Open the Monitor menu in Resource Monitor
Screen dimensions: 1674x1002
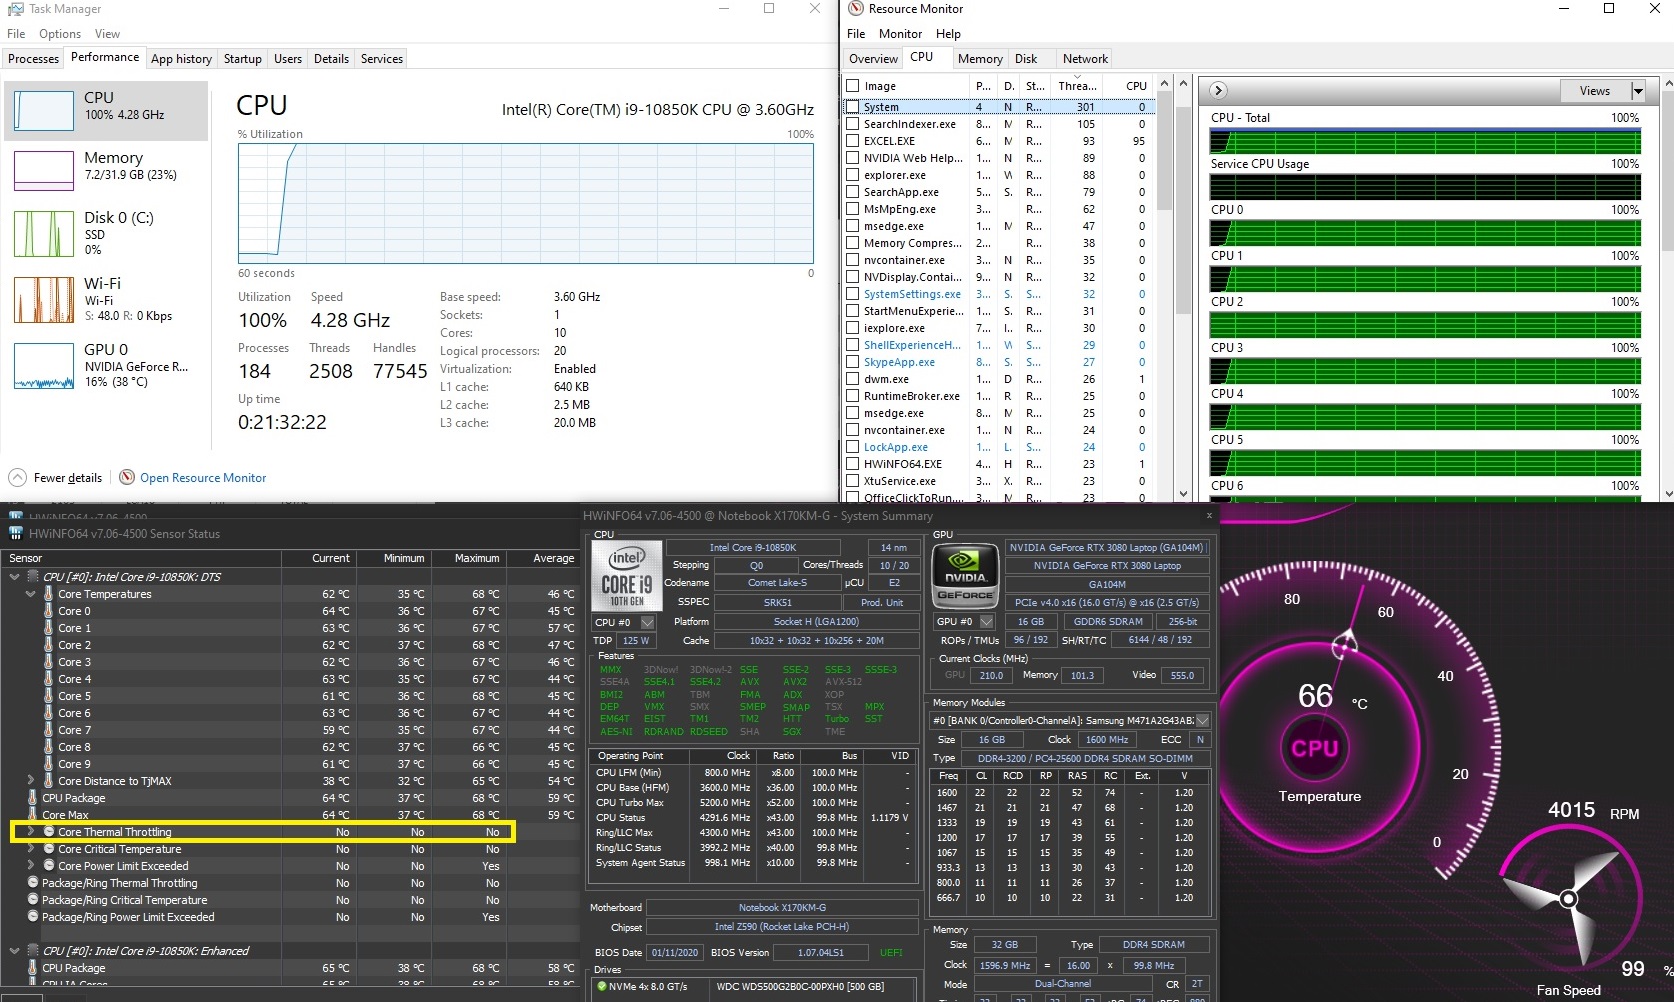[x=900, y=34]
